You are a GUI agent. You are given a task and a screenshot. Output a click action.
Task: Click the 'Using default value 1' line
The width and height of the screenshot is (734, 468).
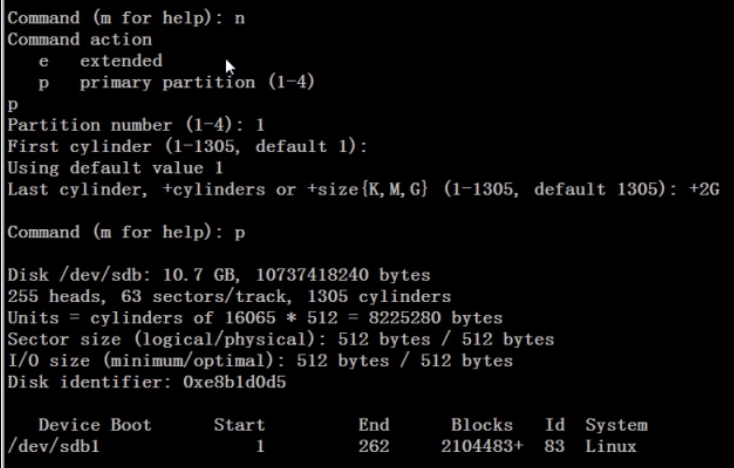click(115, 168)
